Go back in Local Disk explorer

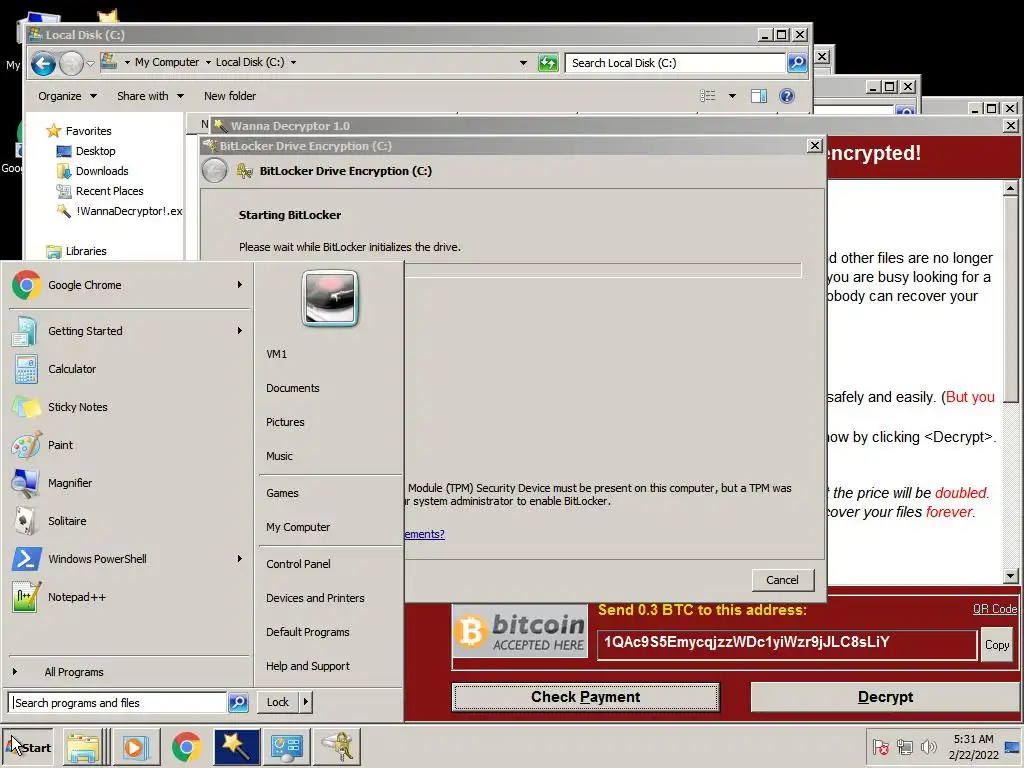pyautogui.click(x=43, y=63)
